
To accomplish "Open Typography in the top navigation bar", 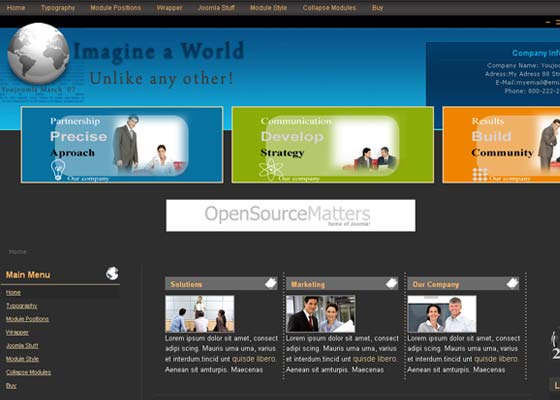I will (58, 8).
